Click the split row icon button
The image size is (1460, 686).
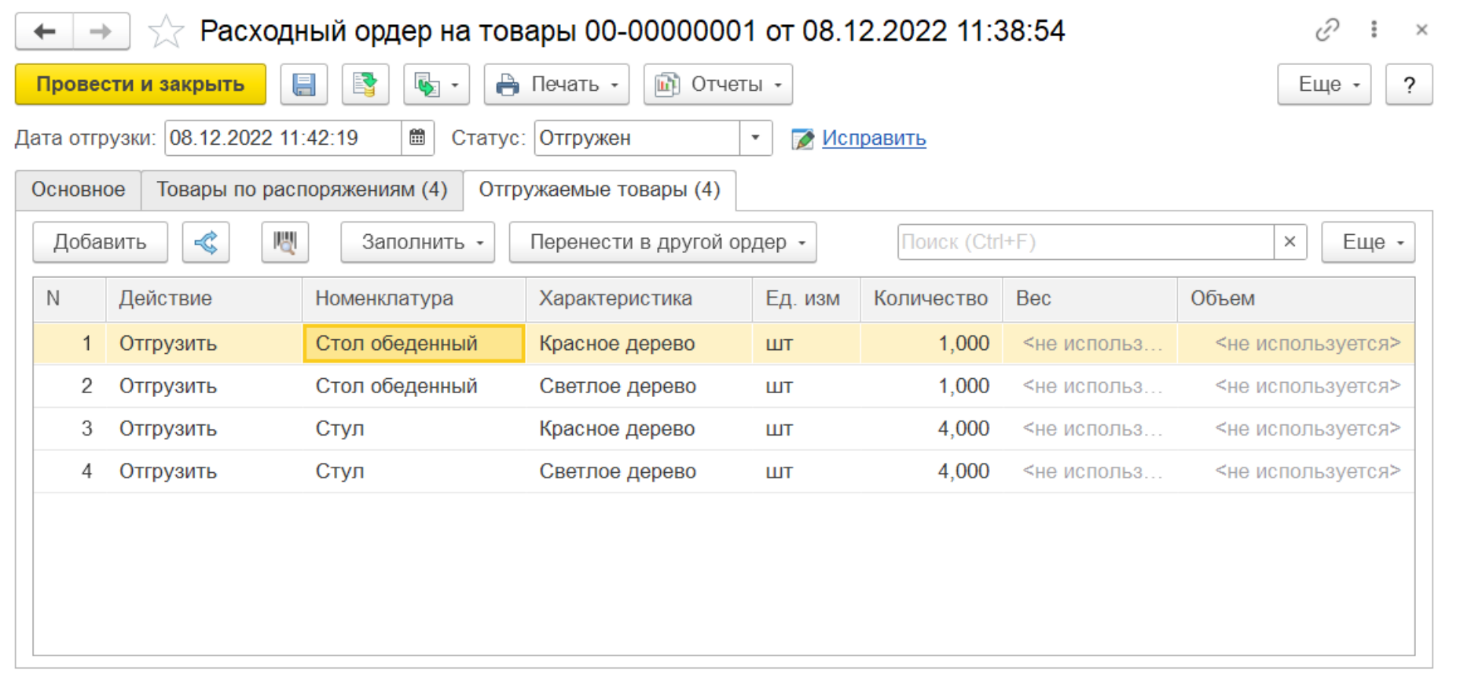click(206, 242)
